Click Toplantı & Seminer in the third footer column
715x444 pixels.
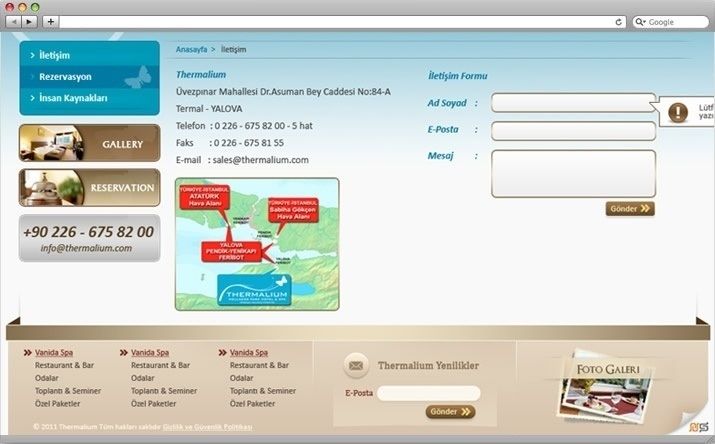(x=263, y=391)
